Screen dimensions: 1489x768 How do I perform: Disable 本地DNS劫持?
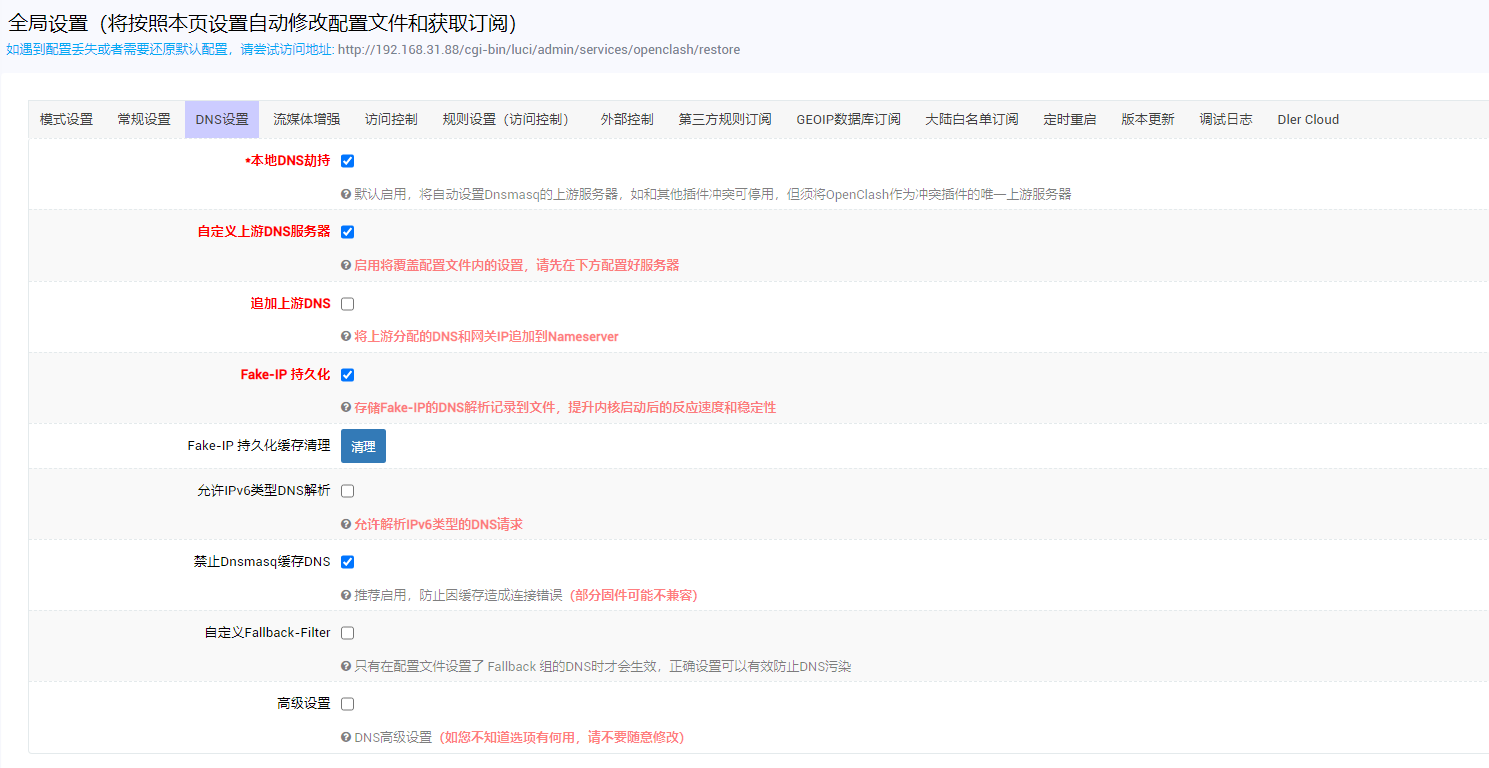[347, 160]
